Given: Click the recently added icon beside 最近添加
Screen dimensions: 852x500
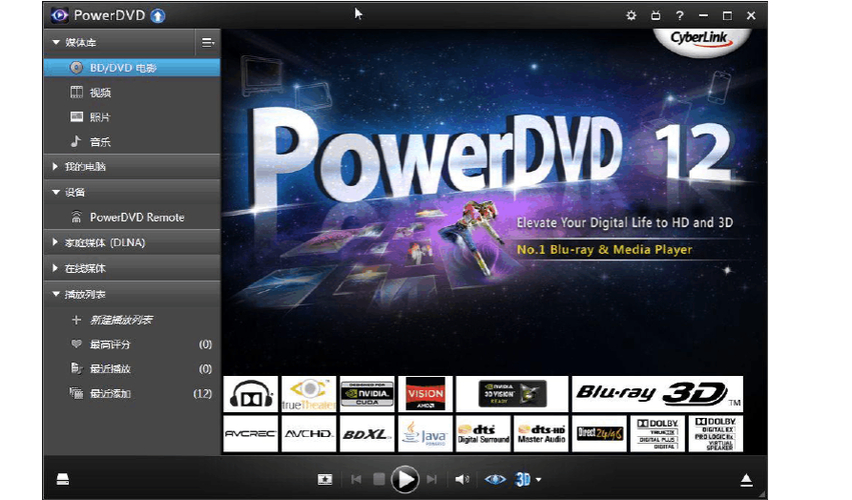Looking at the screenshot, I should point(77,393).
